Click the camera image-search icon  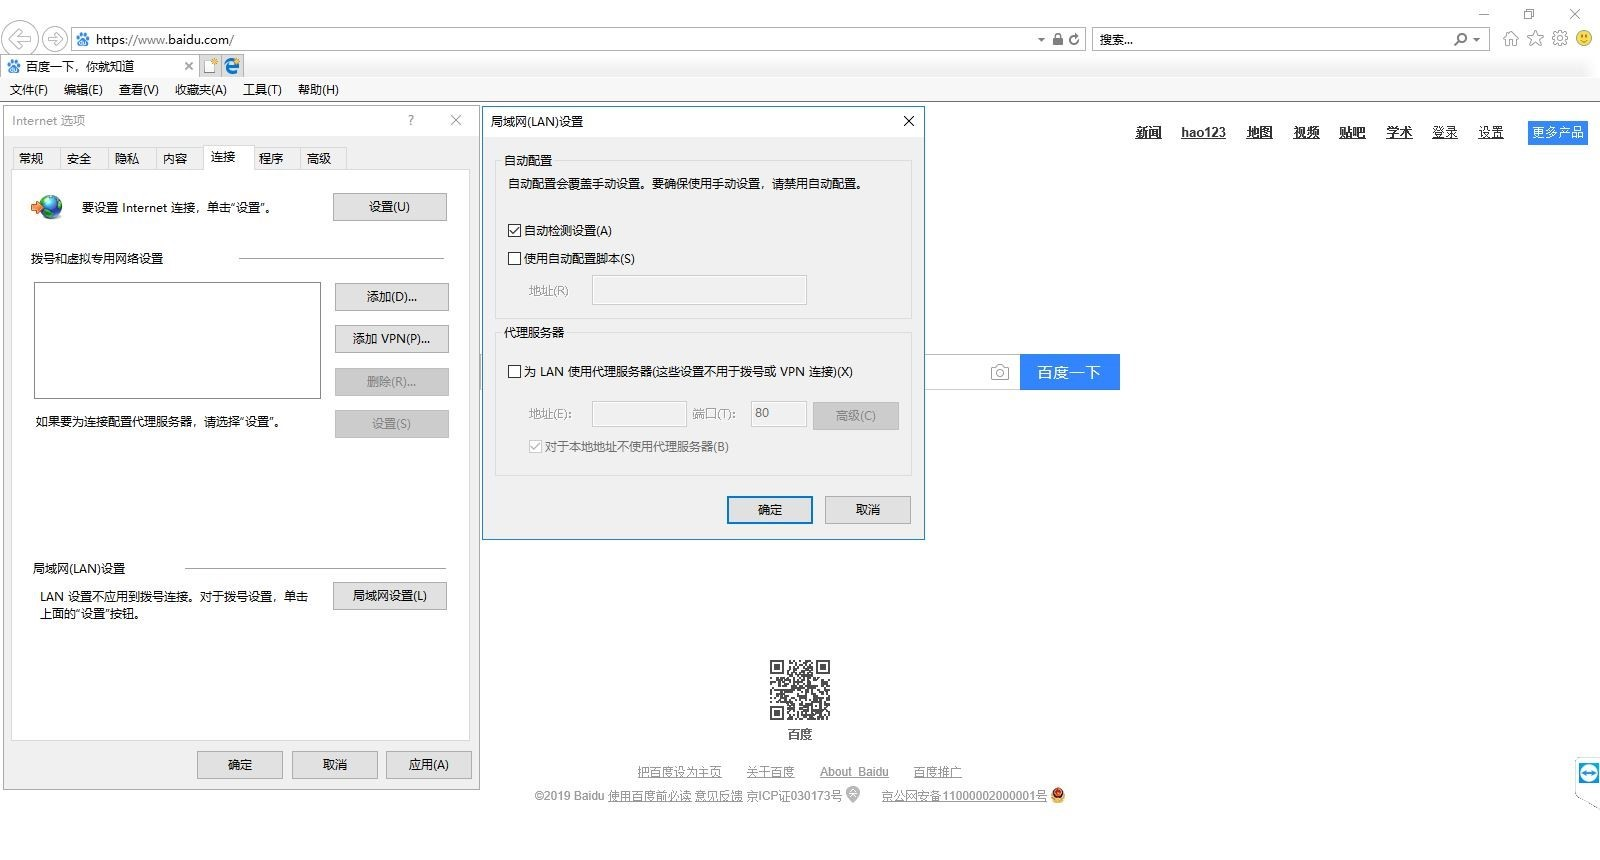[999, 372]
